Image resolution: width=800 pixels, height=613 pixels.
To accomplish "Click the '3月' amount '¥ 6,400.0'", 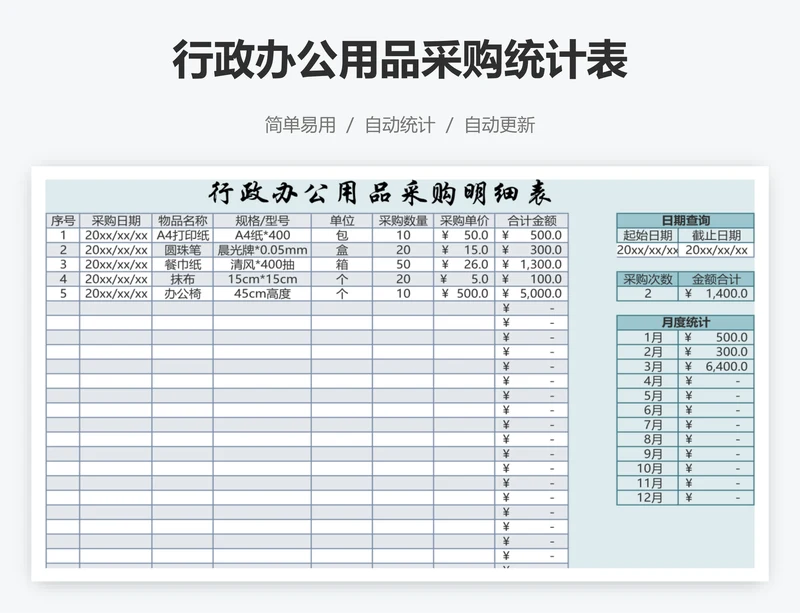I will pyautogui.click(x=716, y=366).
